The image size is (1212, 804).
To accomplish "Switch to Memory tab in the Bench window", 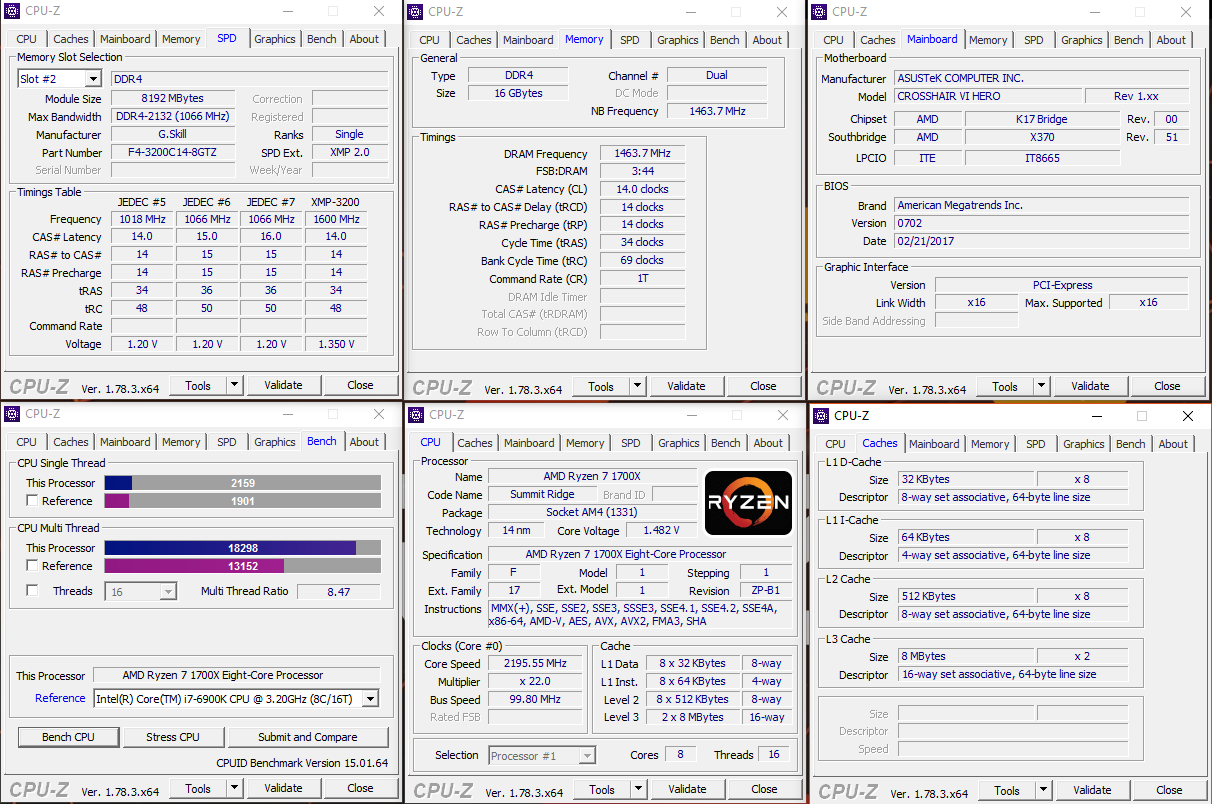I will 181,442.
